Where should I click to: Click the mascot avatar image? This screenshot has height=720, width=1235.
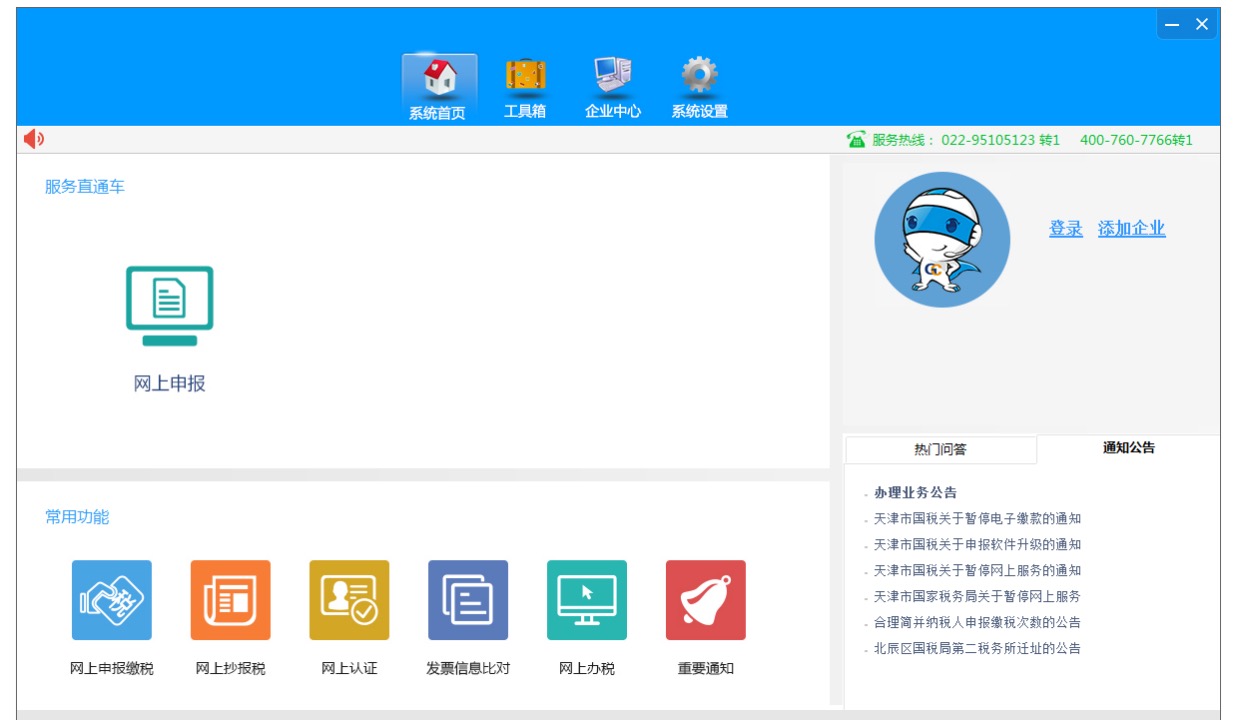942,240
